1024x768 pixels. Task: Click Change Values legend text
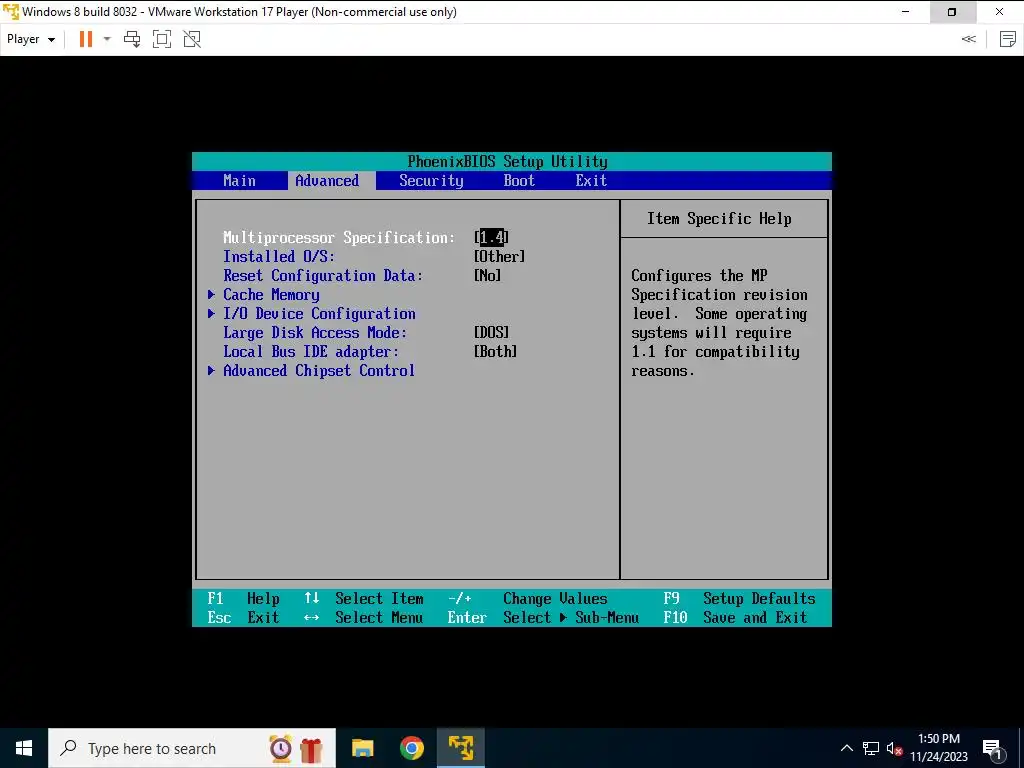coord(555,598)
